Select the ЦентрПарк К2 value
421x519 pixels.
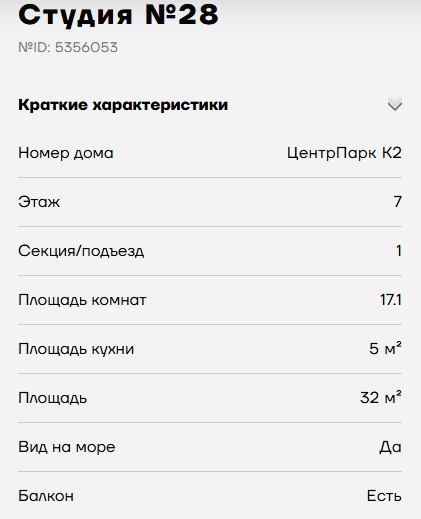point(344,153)
